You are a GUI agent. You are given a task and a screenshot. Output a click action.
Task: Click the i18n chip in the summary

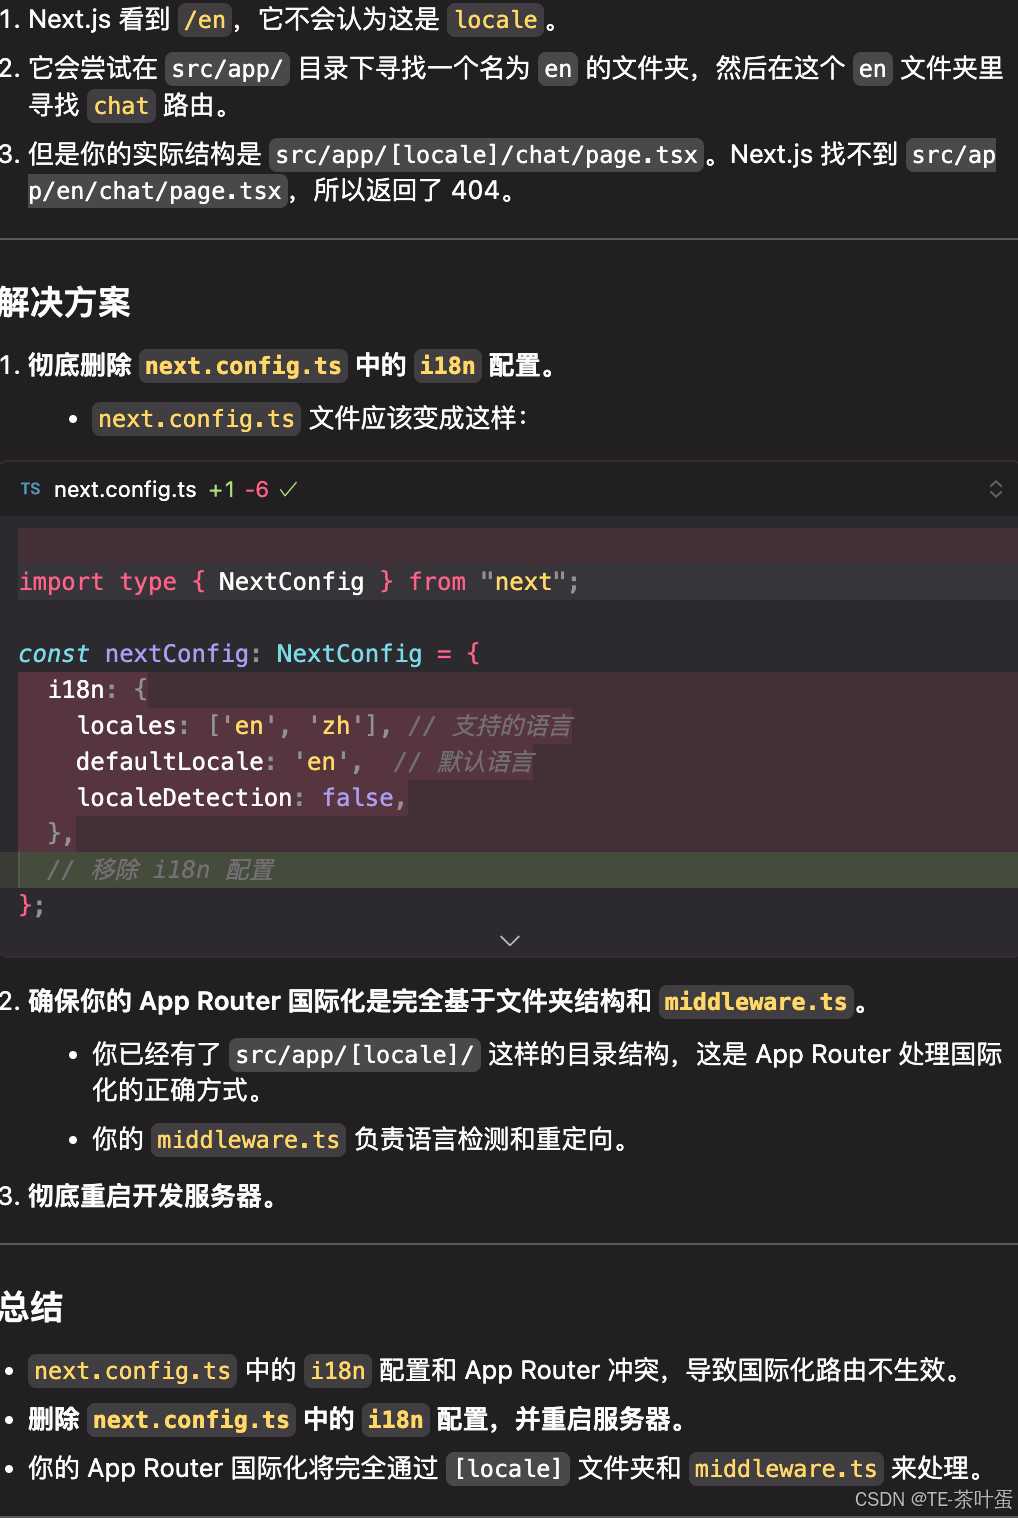(337, 1370)
